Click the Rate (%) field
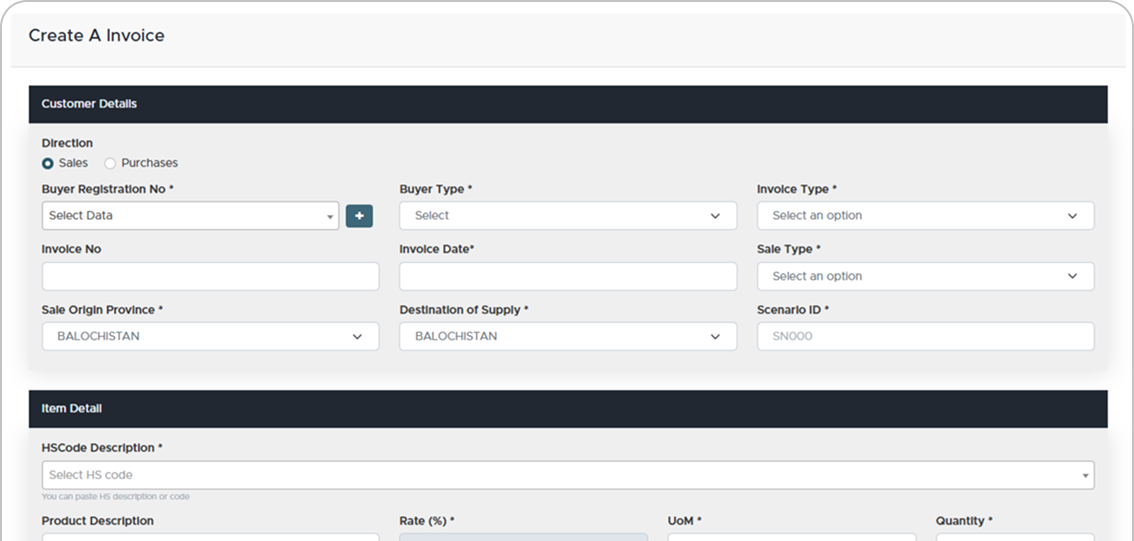The image size is (1134, 541). (x=523, y=537)
